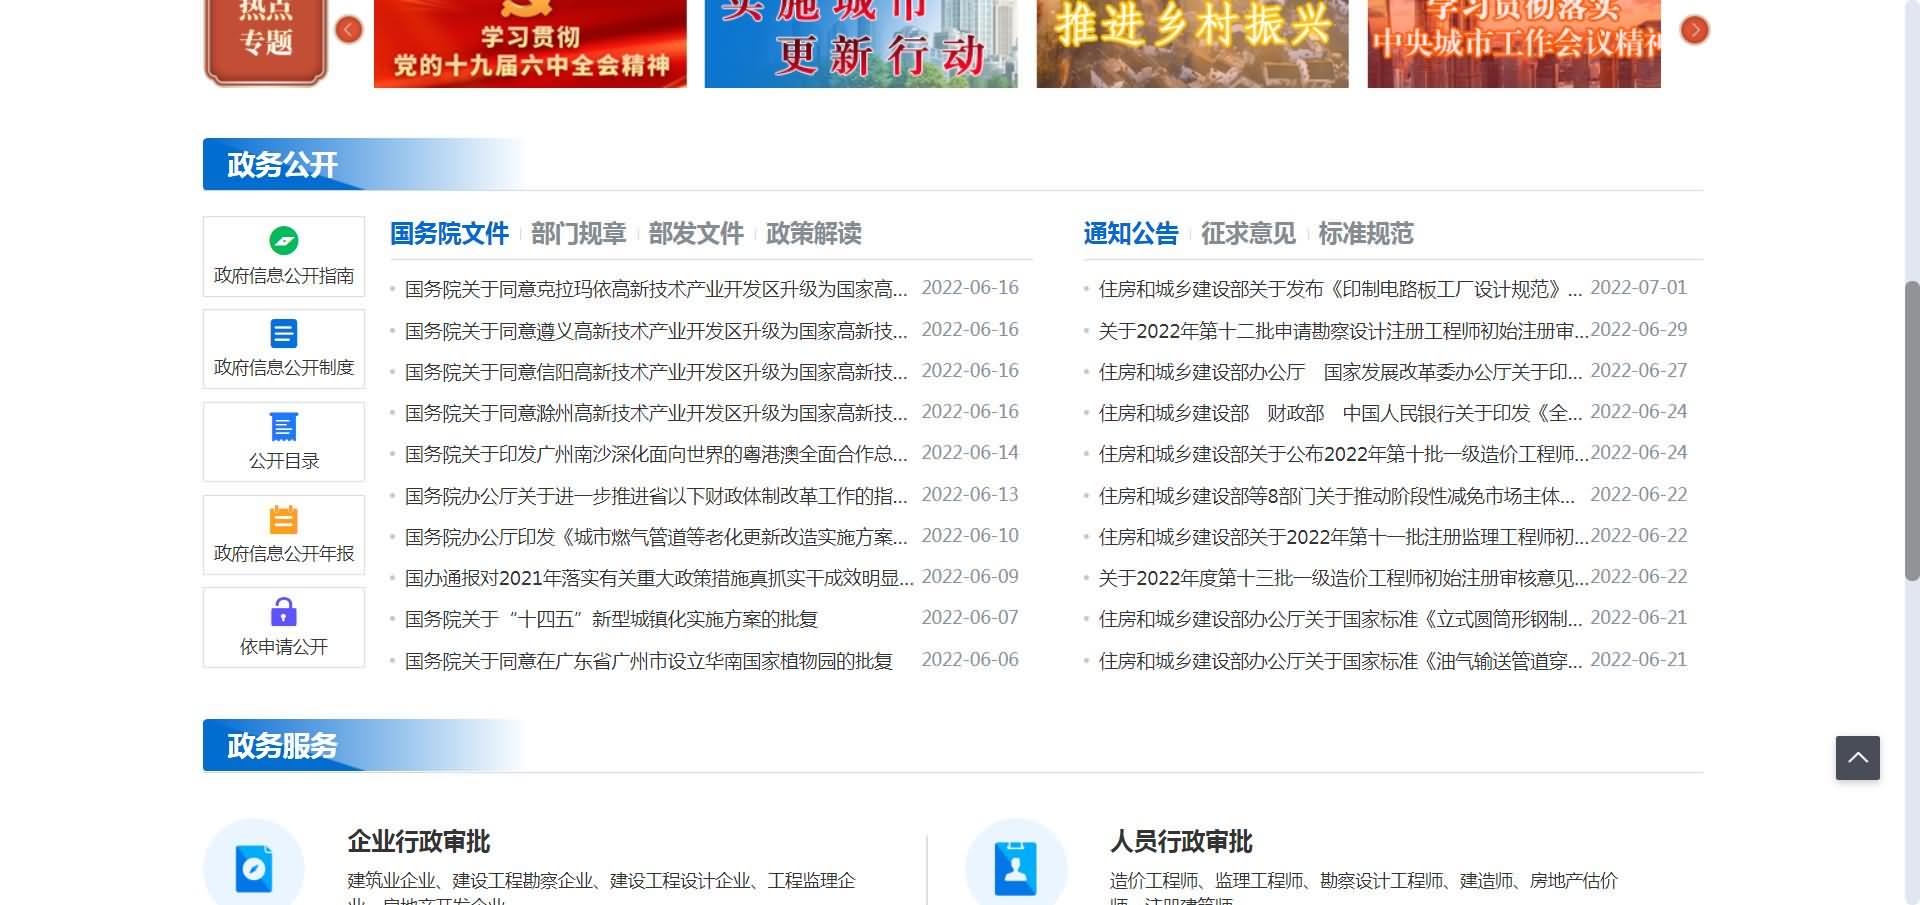Click the page vertical scrollbar thumb
1920x905 pixels.
1912,430
